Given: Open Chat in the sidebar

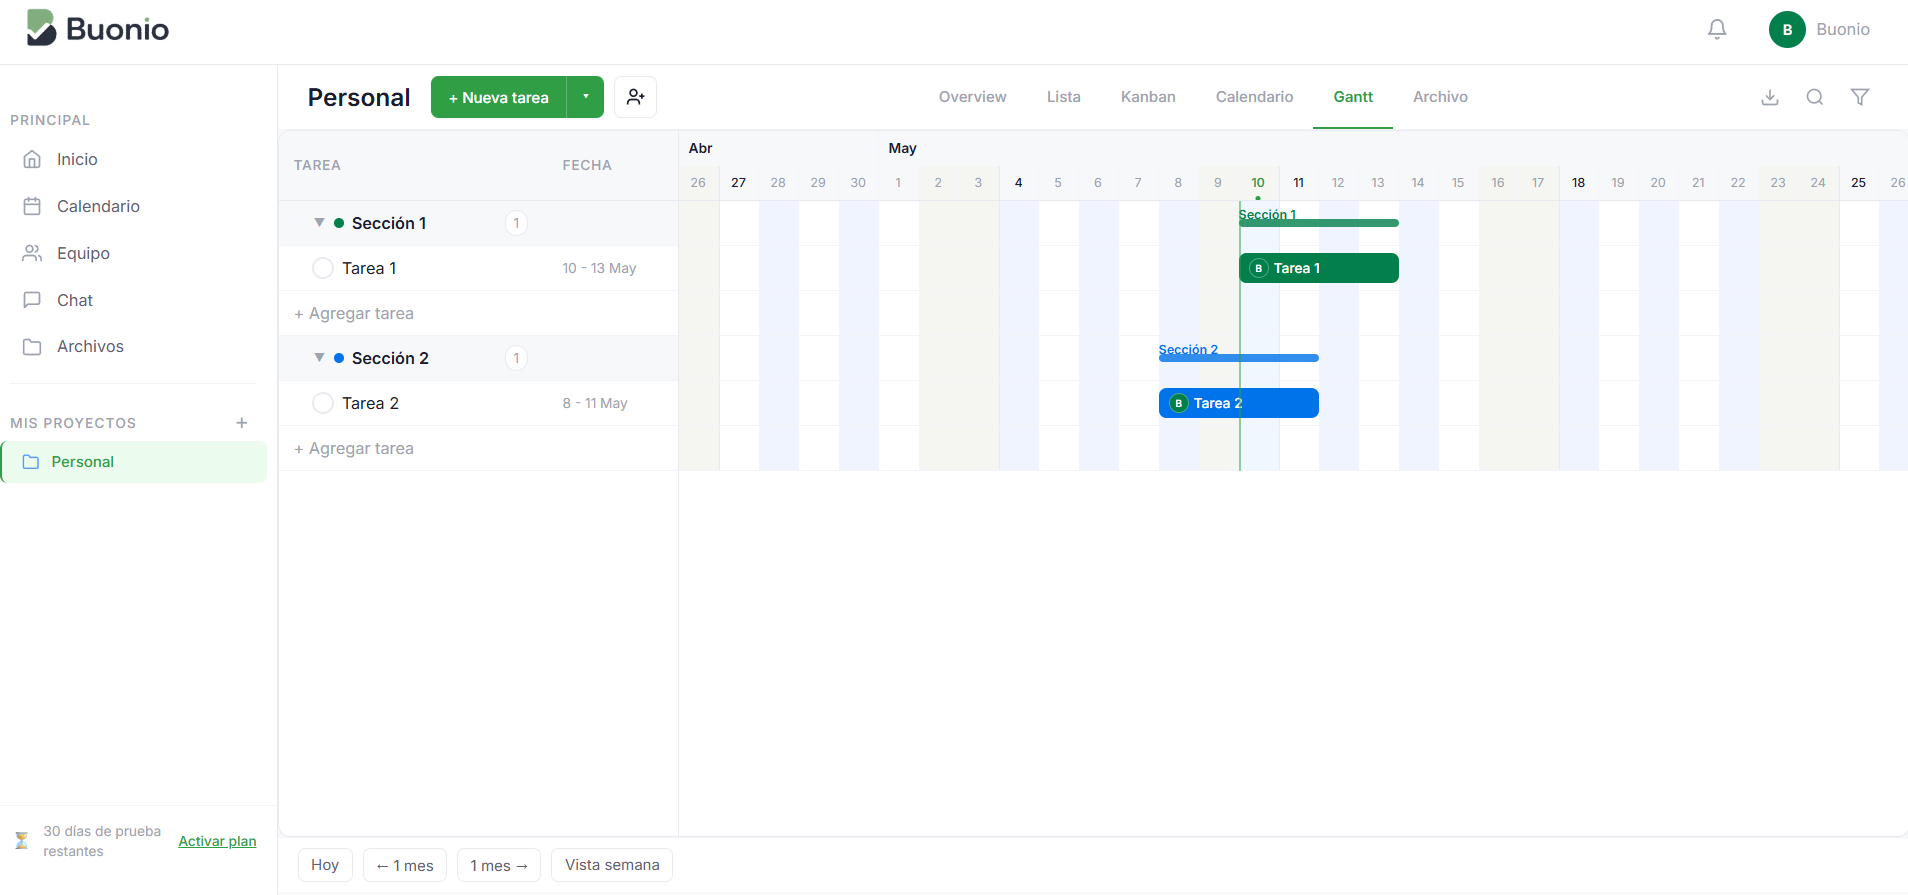Looking at the screenshot, I should click(x=75, y=300).
